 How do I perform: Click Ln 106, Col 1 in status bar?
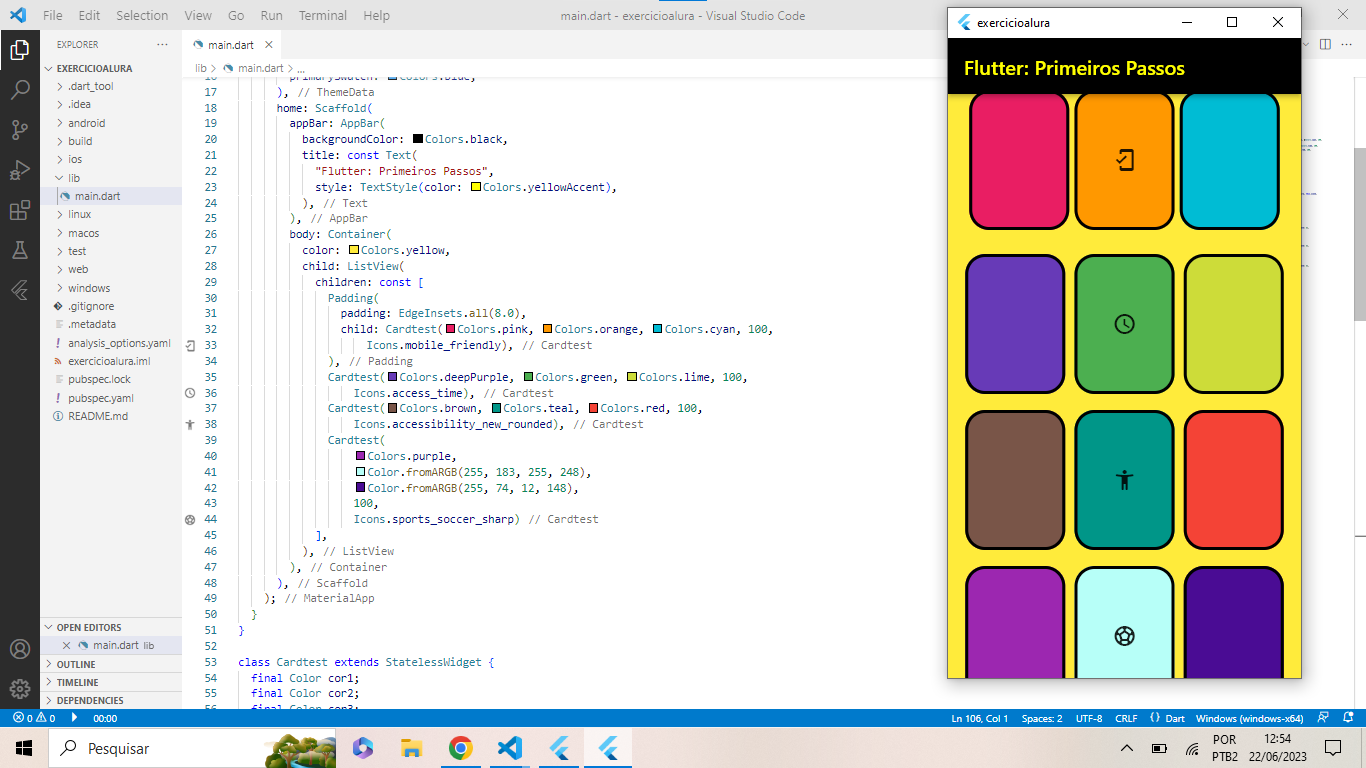click(x=981, y=718)
